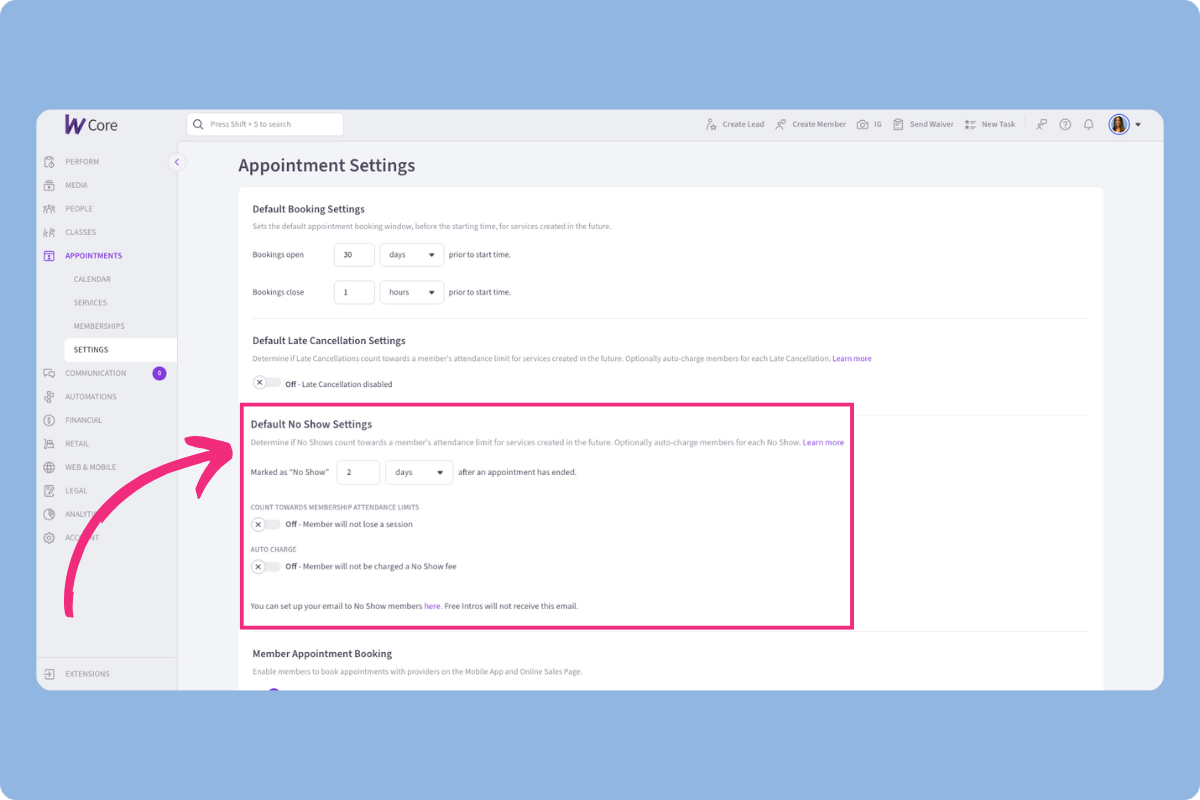
Task: Click the notifications bell icon
Action: (1088, 123)
